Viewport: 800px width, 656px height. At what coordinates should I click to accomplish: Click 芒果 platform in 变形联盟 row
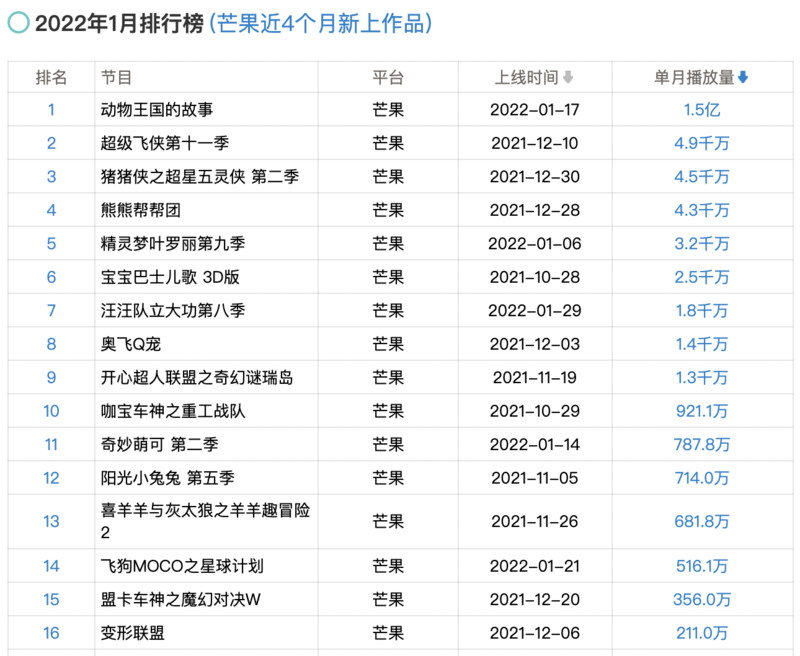click(388, 633)
